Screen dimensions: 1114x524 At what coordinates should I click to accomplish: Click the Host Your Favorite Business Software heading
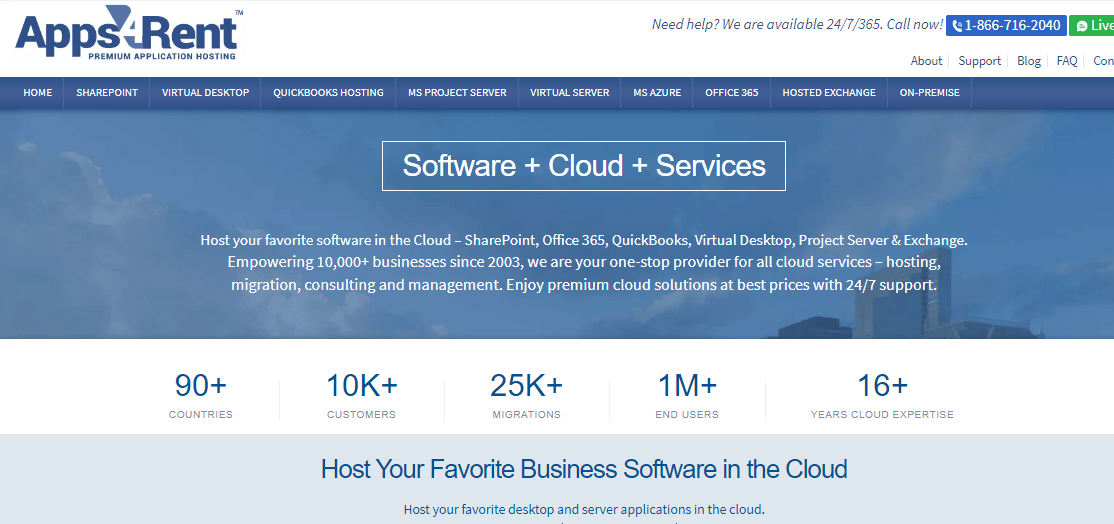tap(584, 469)
